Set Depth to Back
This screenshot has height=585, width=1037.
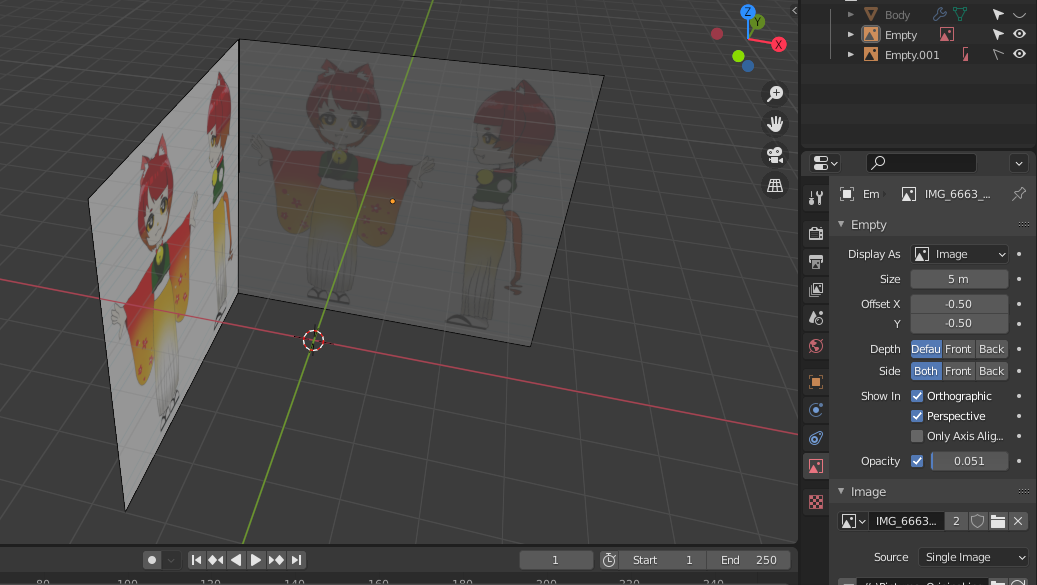(x=991, y=349)
